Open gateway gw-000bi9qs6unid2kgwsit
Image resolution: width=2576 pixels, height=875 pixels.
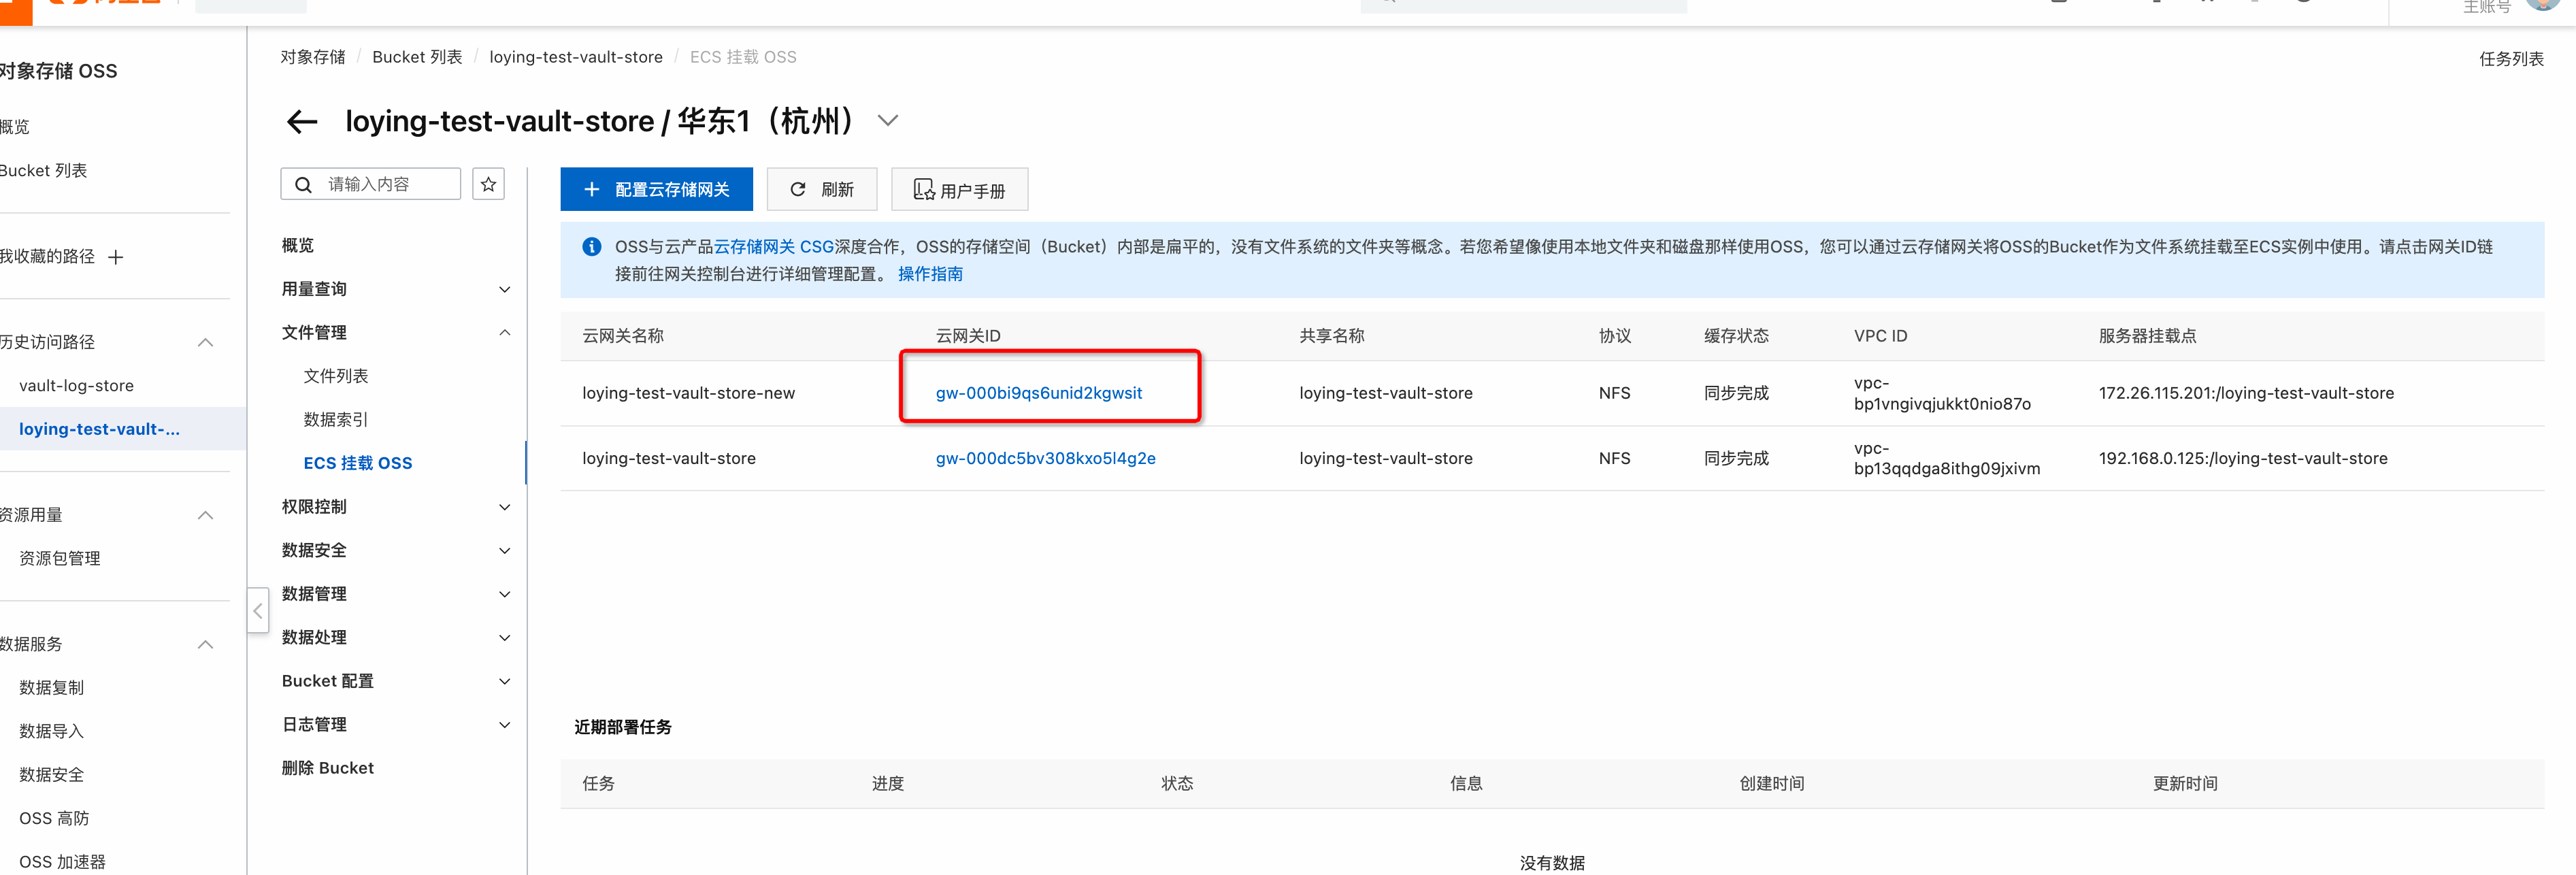[1038, 393]
